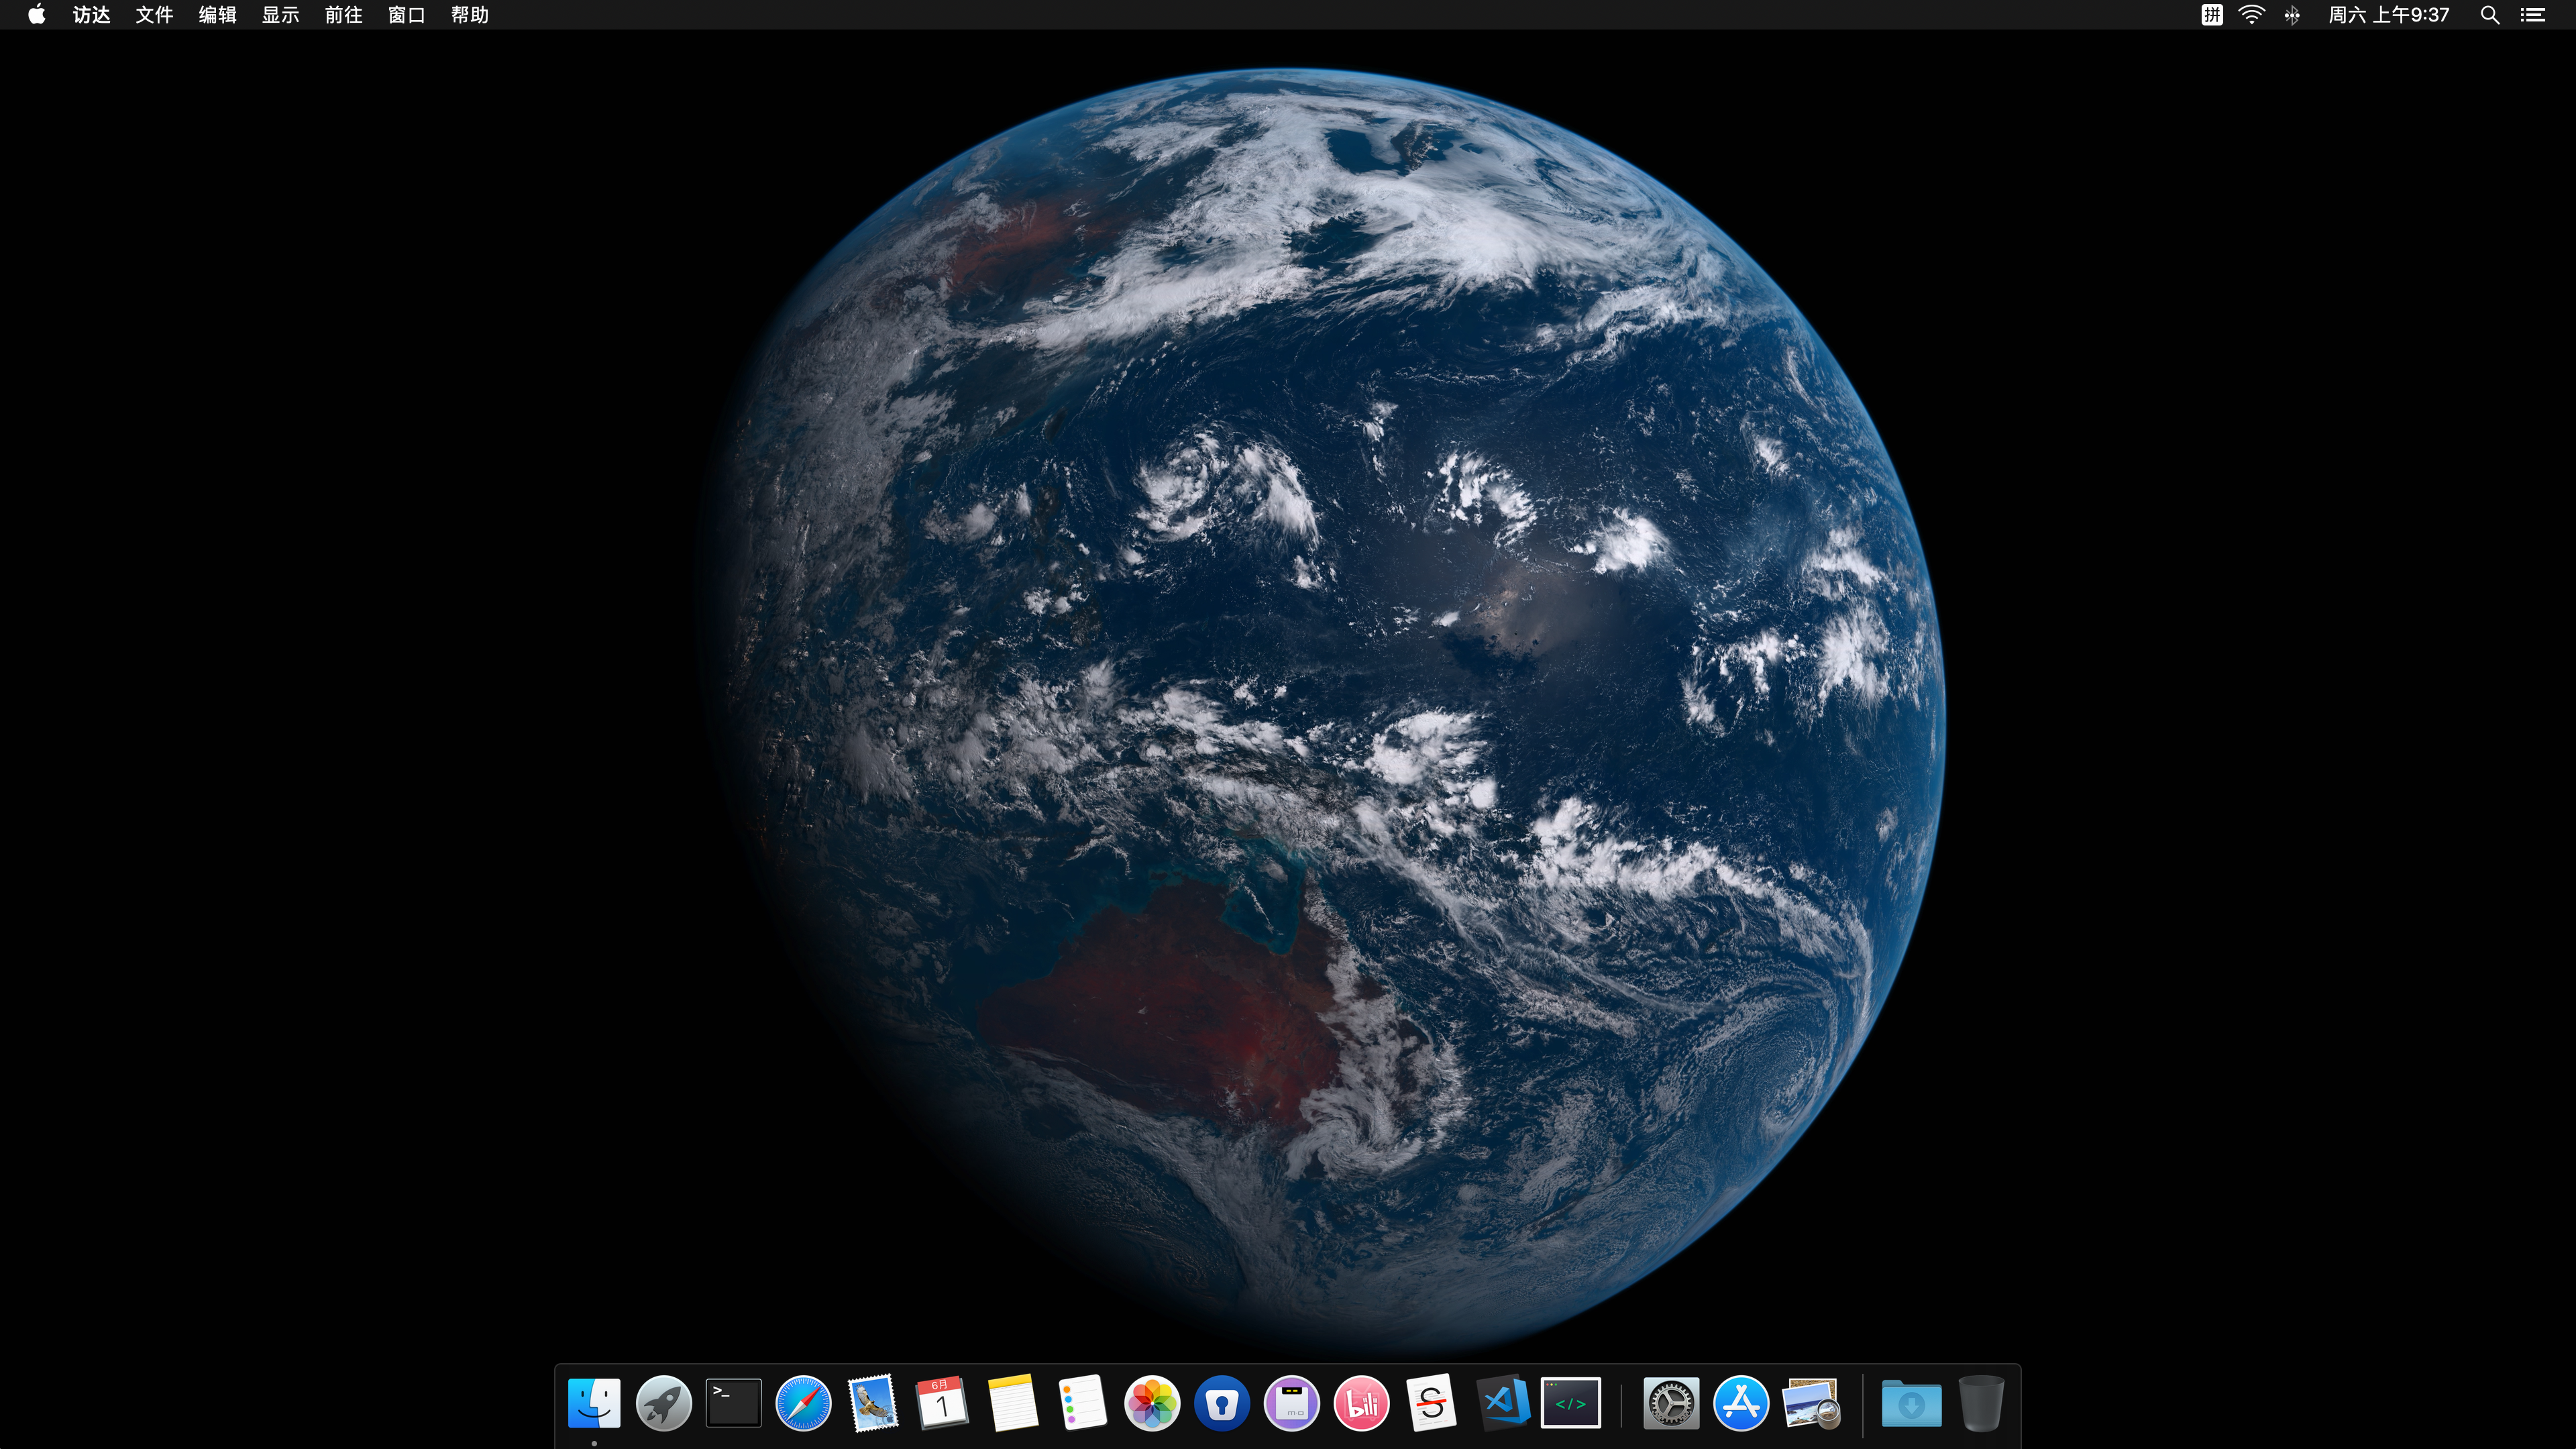Image resolution: width=2576 pixels, height=1449 pixels.
Task: Open the pink bilibili app icon
Action: [1361, 1403]
